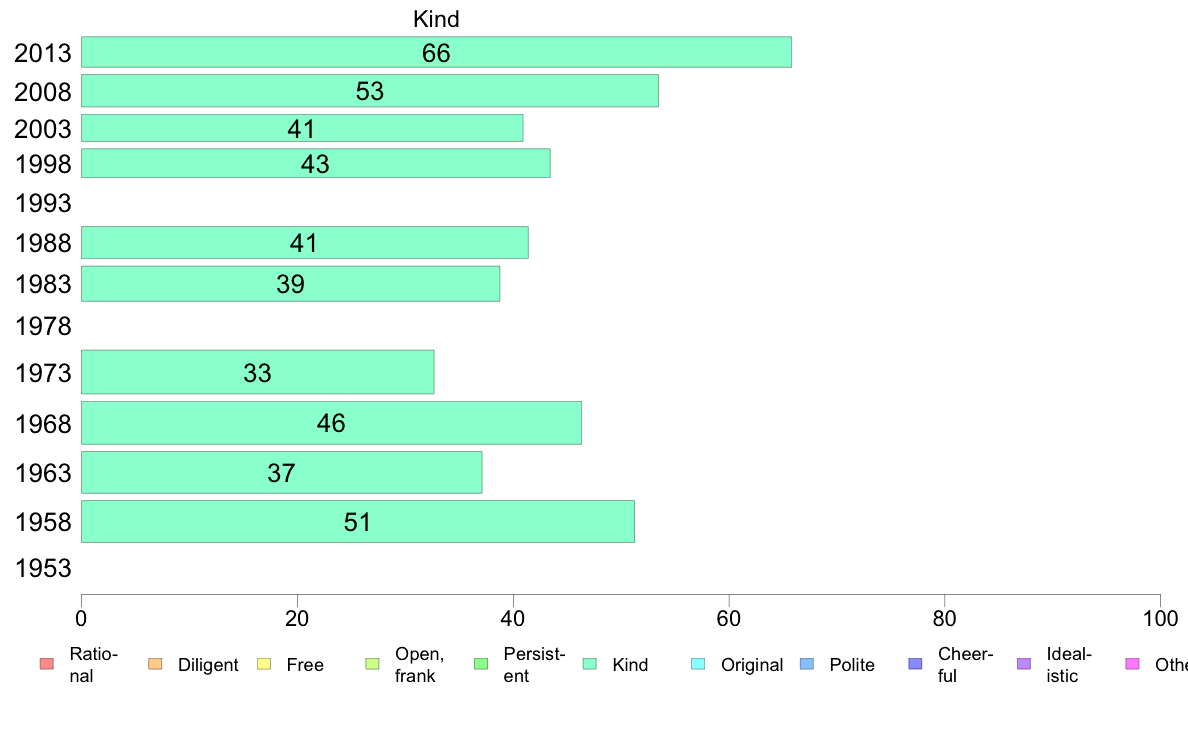
Task: Select the 2013 bar showing 66
Action: [x=436, y=52]
